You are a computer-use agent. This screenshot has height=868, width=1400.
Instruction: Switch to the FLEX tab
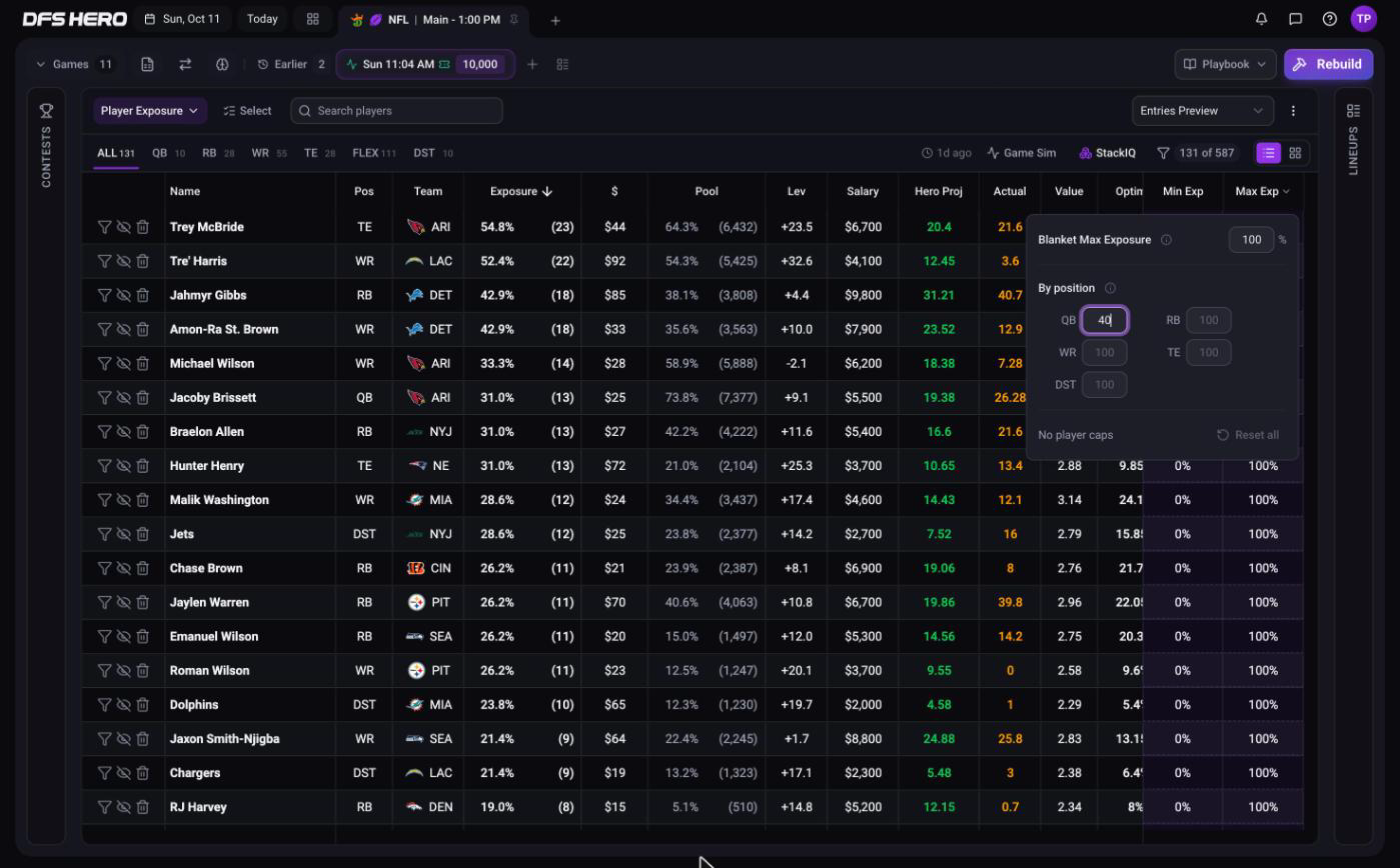[374, 153]
